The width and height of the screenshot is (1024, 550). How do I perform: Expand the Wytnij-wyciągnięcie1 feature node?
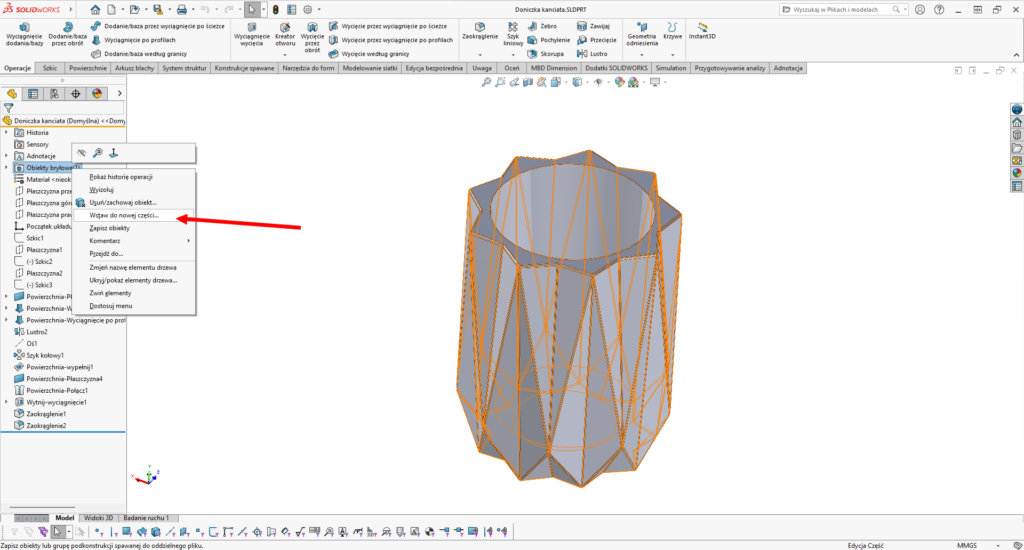click(7, 402)
